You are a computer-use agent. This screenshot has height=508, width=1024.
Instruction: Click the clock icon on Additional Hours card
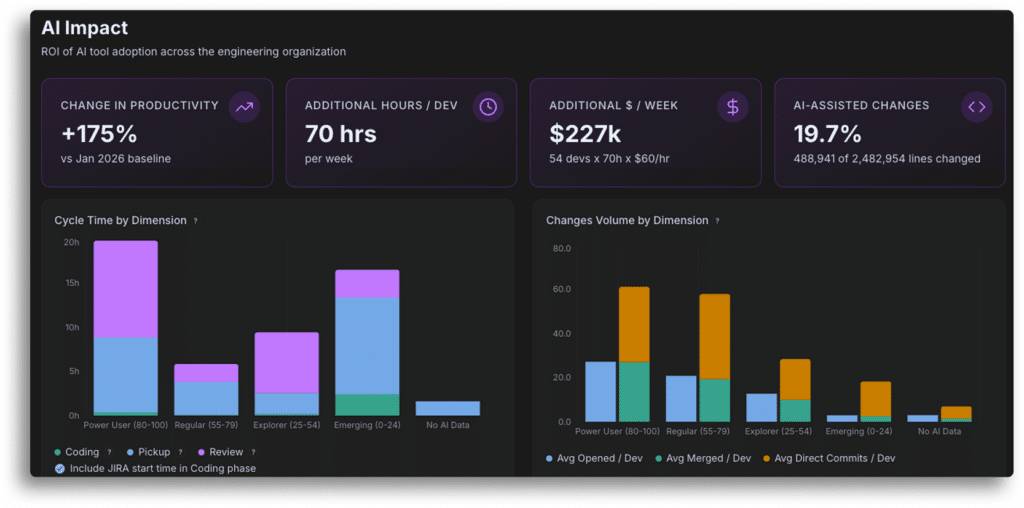[488, 107]
